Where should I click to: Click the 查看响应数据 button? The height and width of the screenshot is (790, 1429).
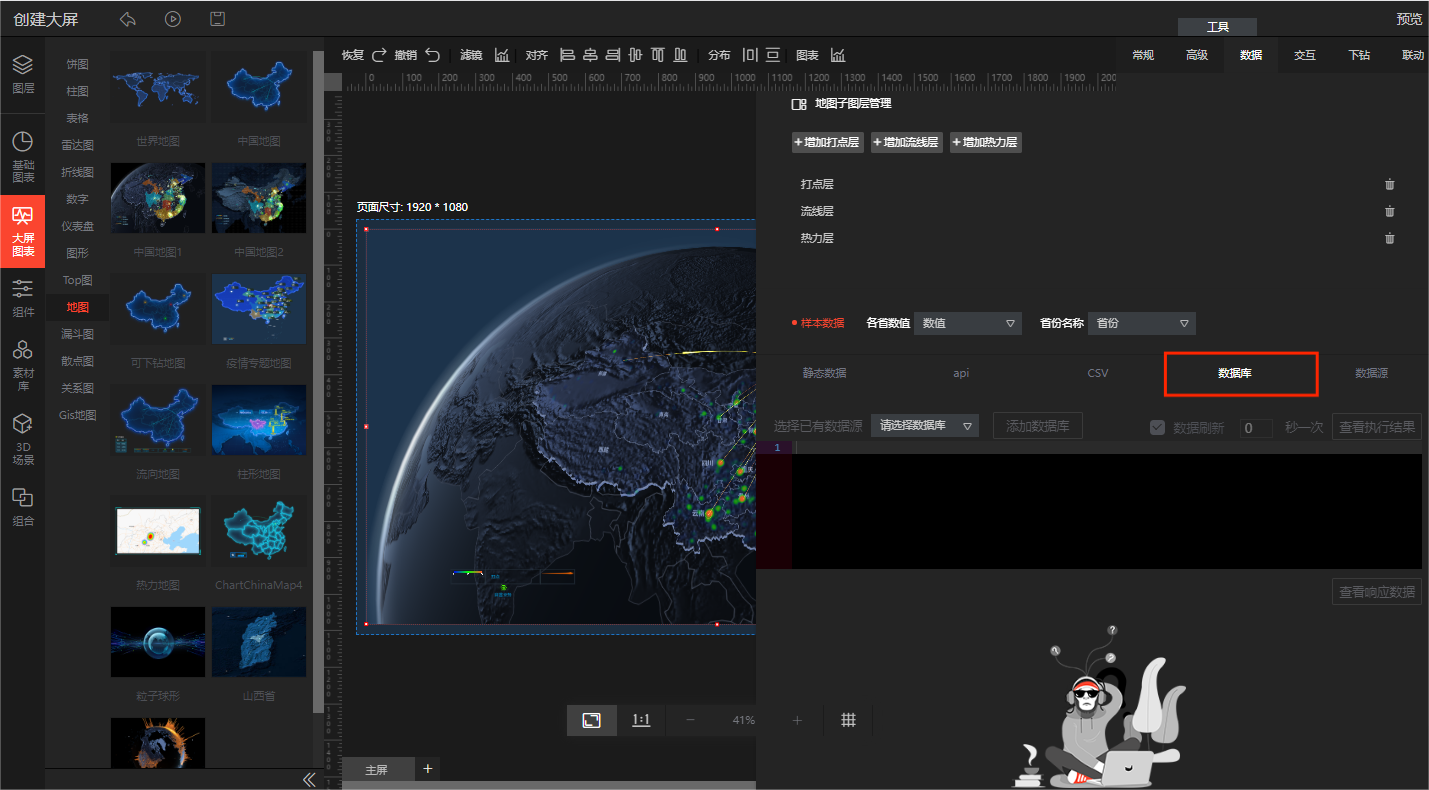coord(1377,592)
